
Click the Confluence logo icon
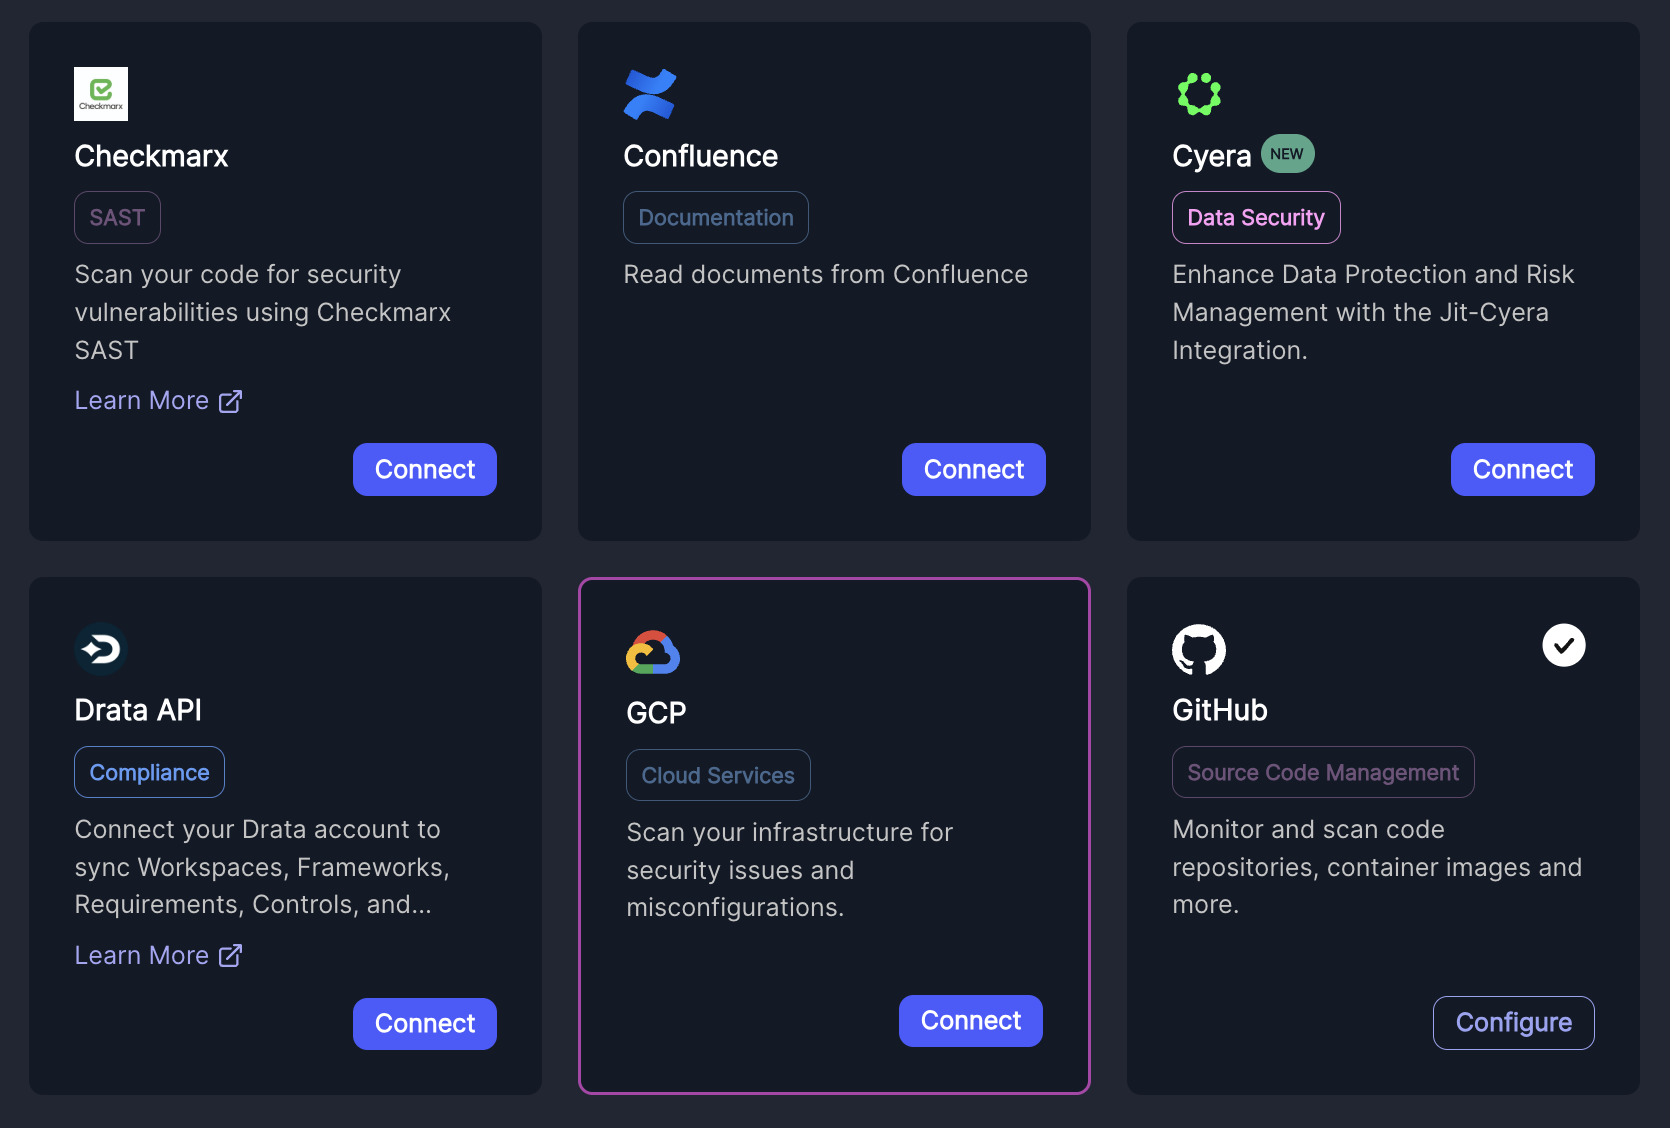point(650,94)
